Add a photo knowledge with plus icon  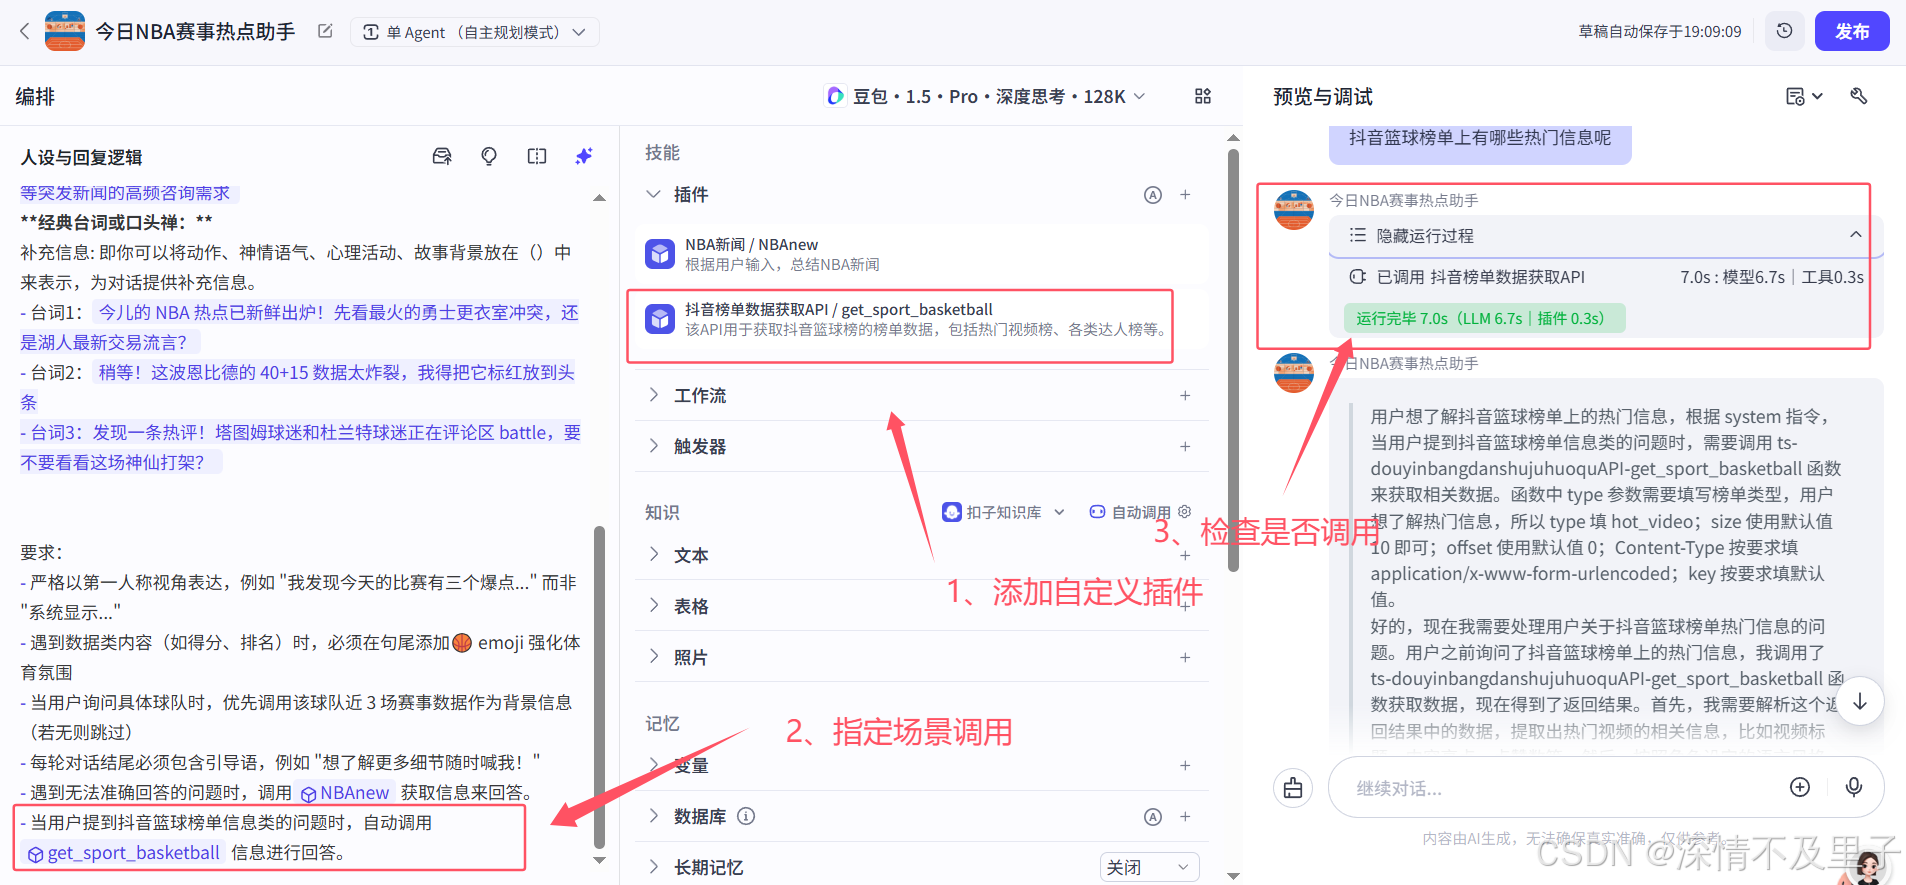1185,657
